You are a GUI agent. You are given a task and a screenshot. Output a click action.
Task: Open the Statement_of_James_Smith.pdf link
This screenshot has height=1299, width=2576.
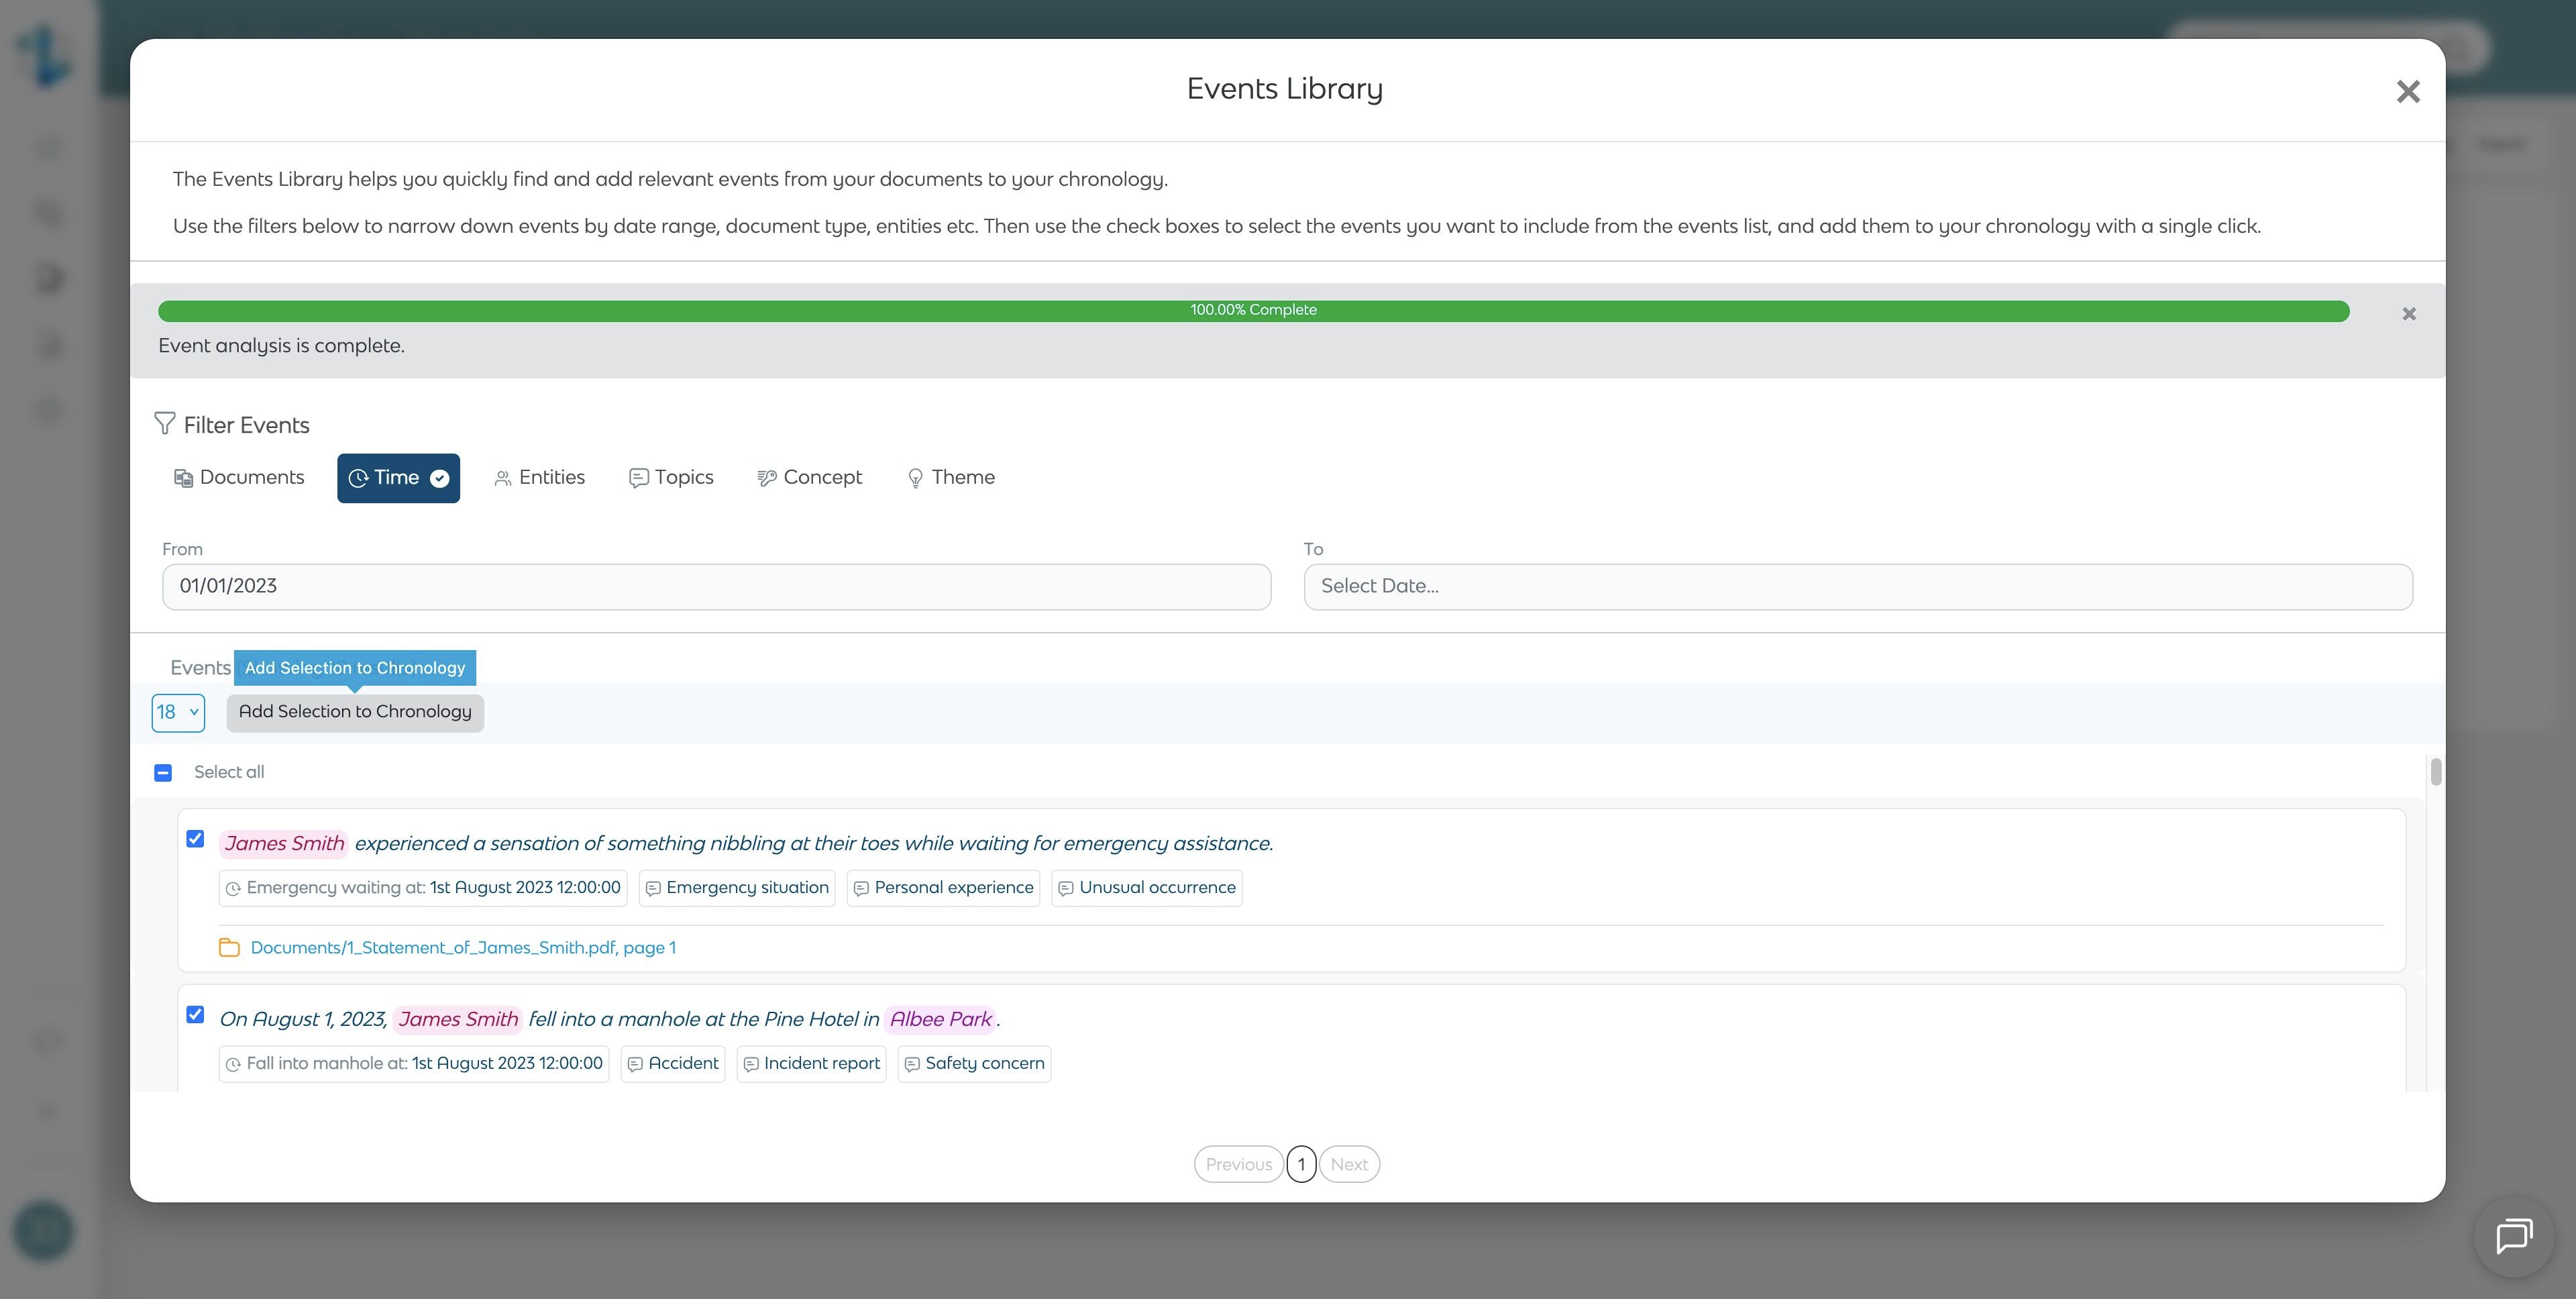pos(463,948)
